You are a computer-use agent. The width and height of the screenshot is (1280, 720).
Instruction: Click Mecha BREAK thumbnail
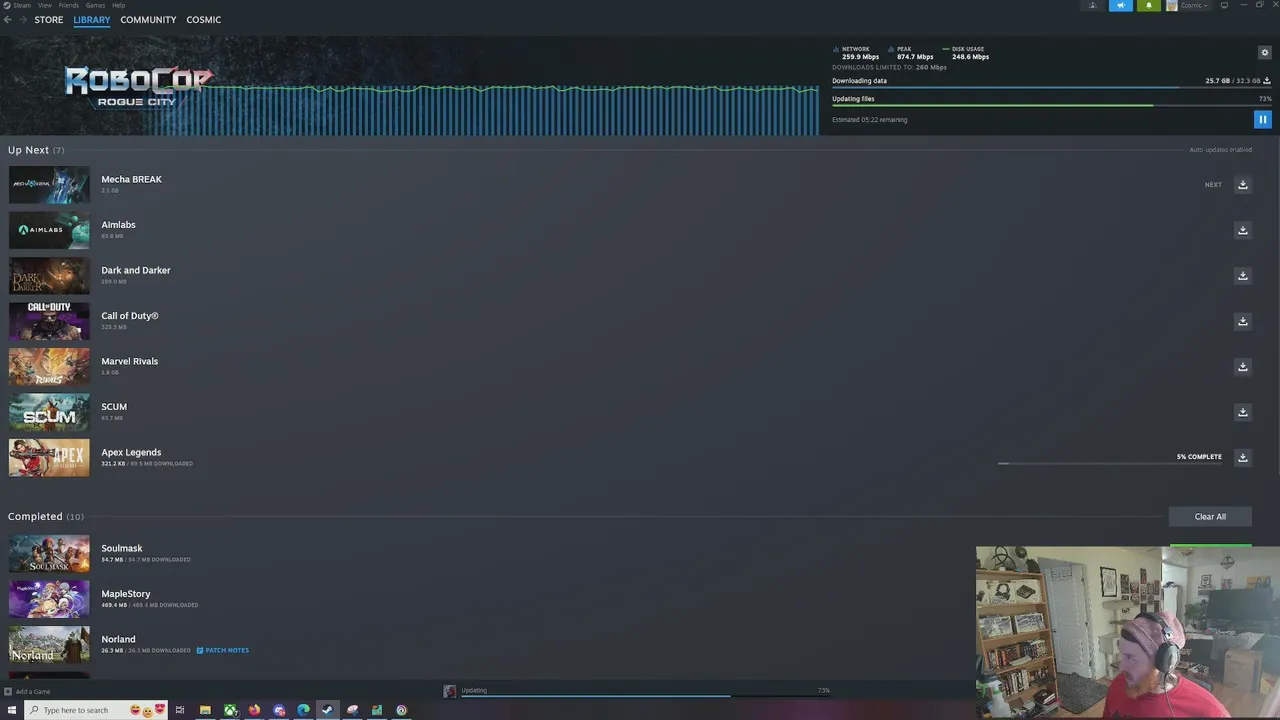tap(49, 184)
